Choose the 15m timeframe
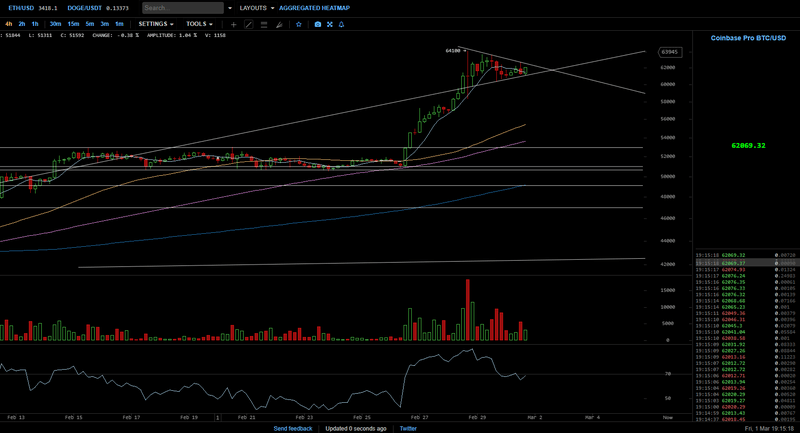The width and height of the screenshot is (800, 433). (73, 24)
